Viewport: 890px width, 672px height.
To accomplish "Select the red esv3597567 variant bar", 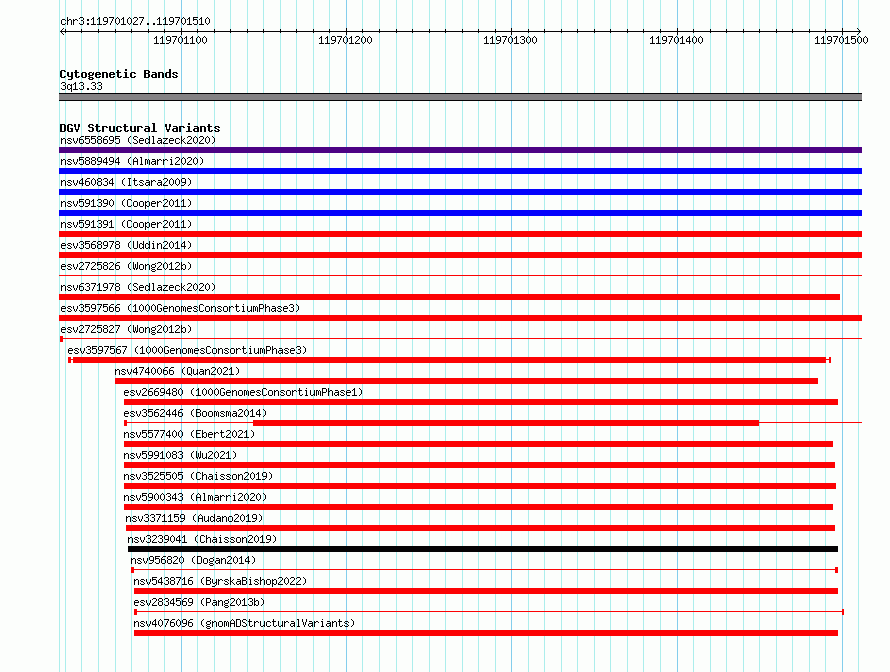I will (x=450, y=360).
